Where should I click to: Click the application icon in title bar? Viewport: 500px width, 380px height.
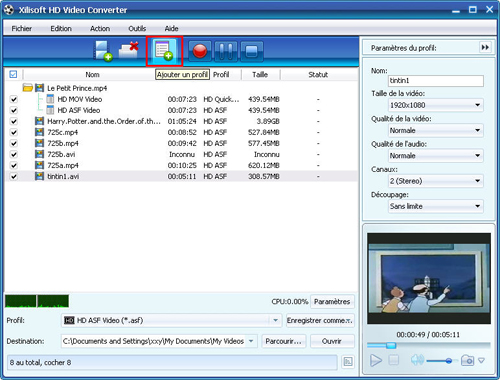tap(9, 10)
